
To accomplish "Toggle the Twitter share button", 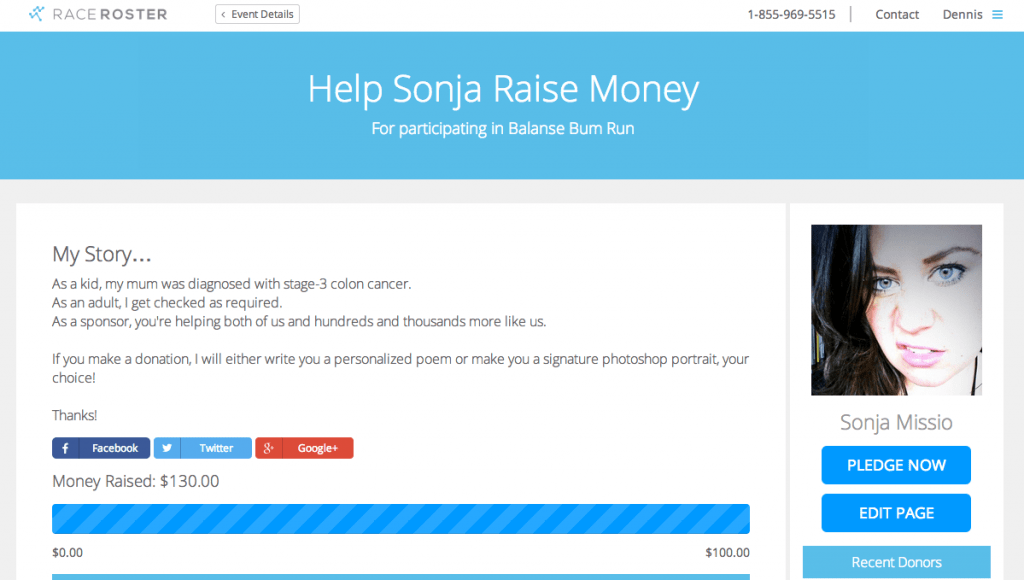I will tap(202, 447).
